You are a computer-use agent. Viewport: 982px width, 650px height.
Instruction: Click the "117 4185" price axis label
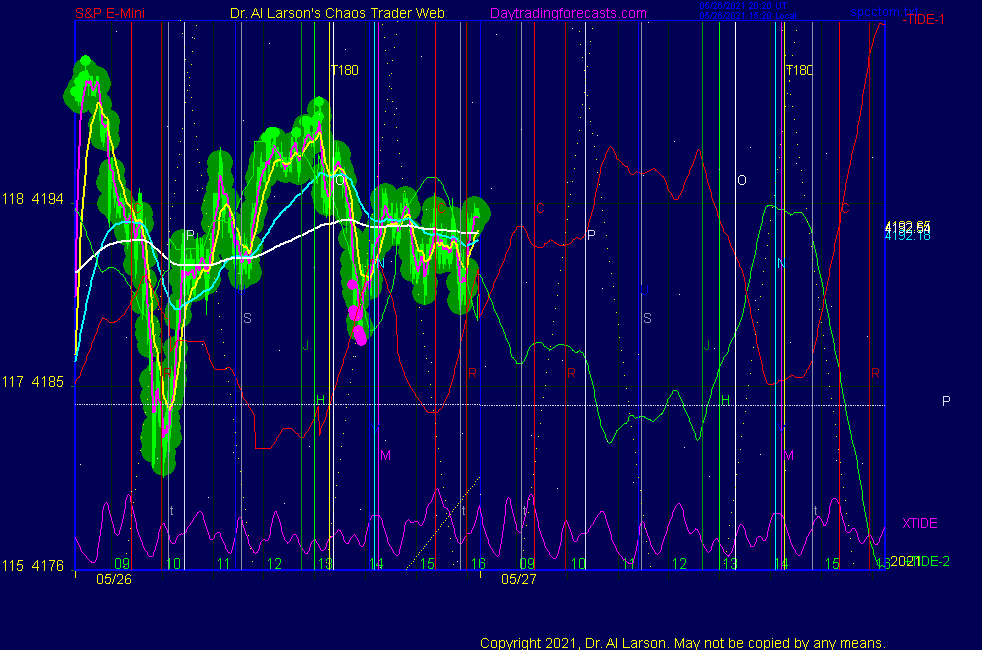point(33,381)
